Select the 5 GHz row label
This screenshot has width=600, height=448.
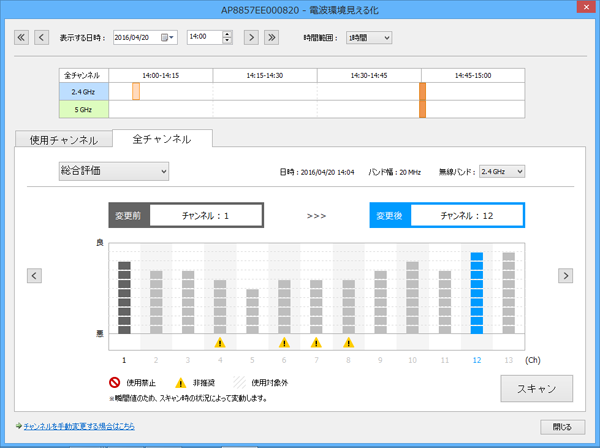(x=84, y=109)
